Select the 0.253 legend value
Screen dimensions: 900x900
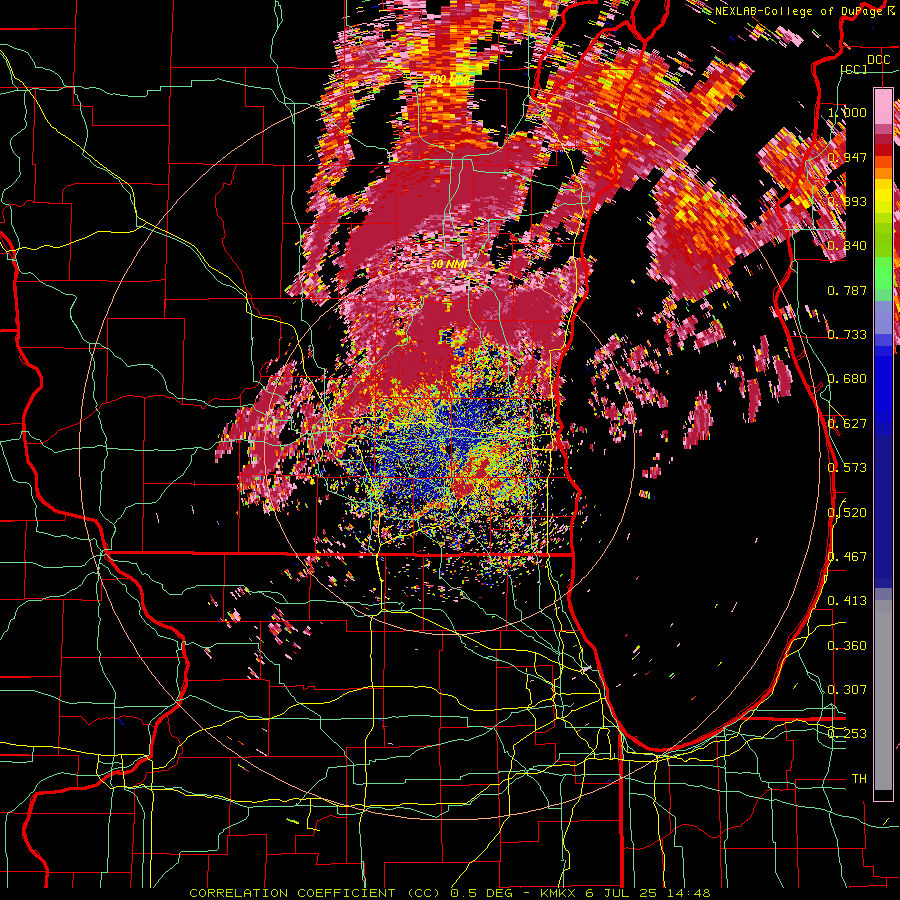pyautogui.click(x=847, y=733)
